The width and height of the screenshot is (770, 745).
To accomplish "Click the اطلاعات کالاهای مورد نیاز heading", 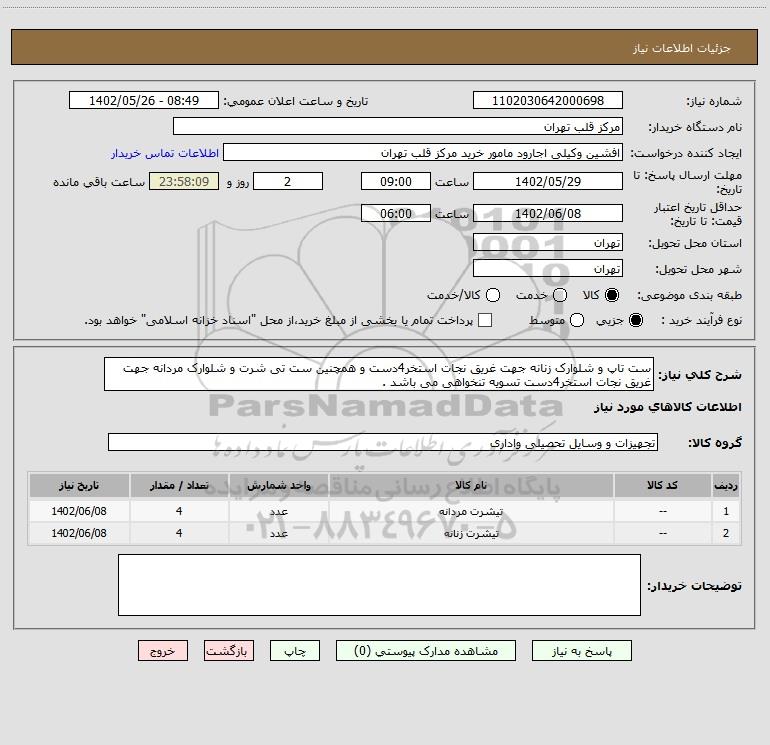I will click(668, 407).
